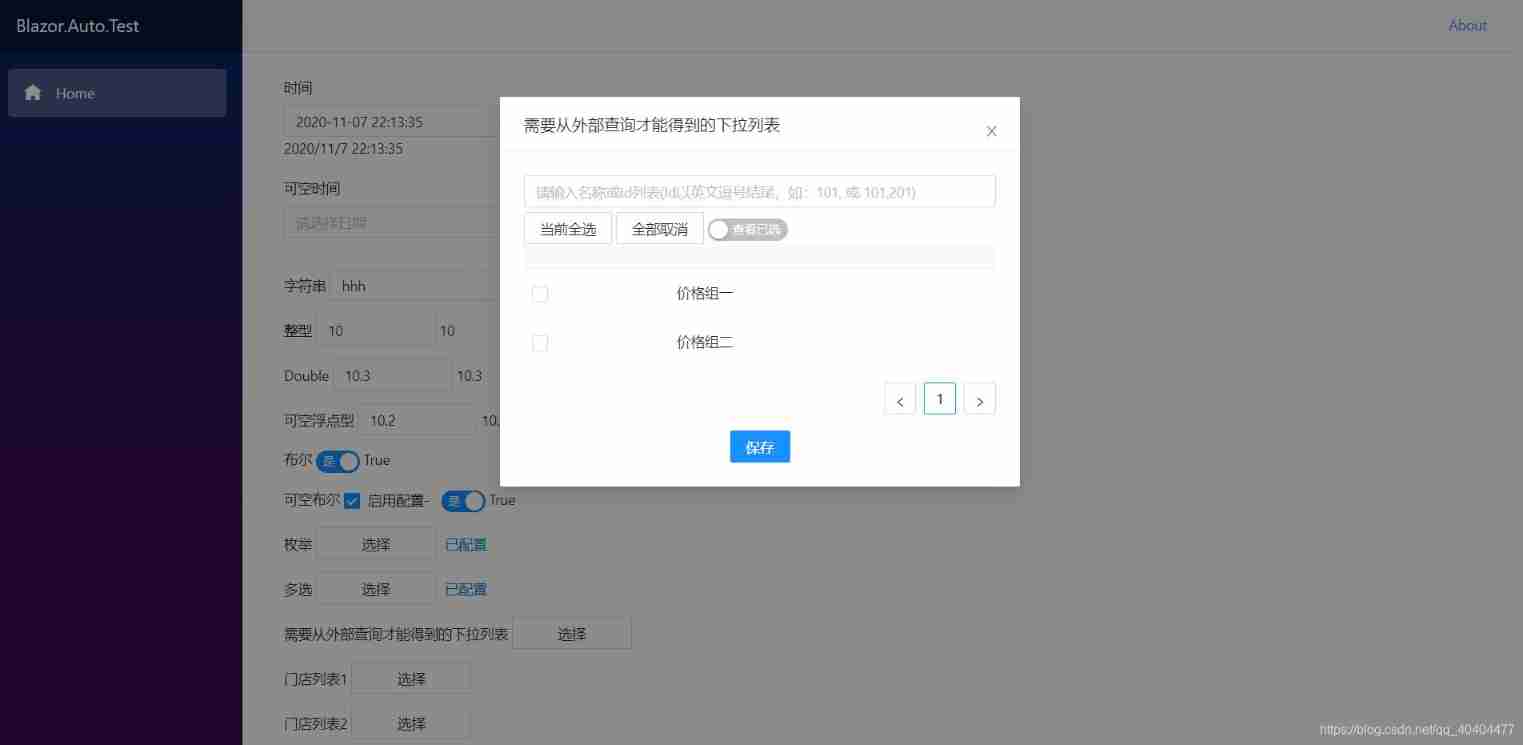Click the 可空时间 date picker field
1523x745 pixels.
point(392,222)
